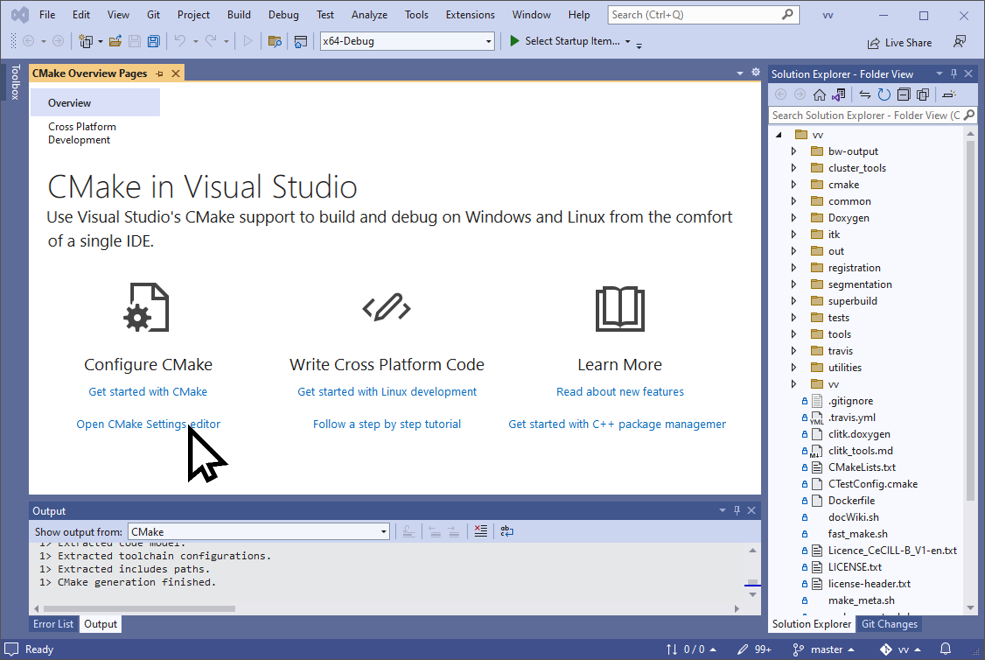The height and width of the screenshot is (660, 985).
Task: Open the Output panel window options arrow
Action: click(722, 510)
